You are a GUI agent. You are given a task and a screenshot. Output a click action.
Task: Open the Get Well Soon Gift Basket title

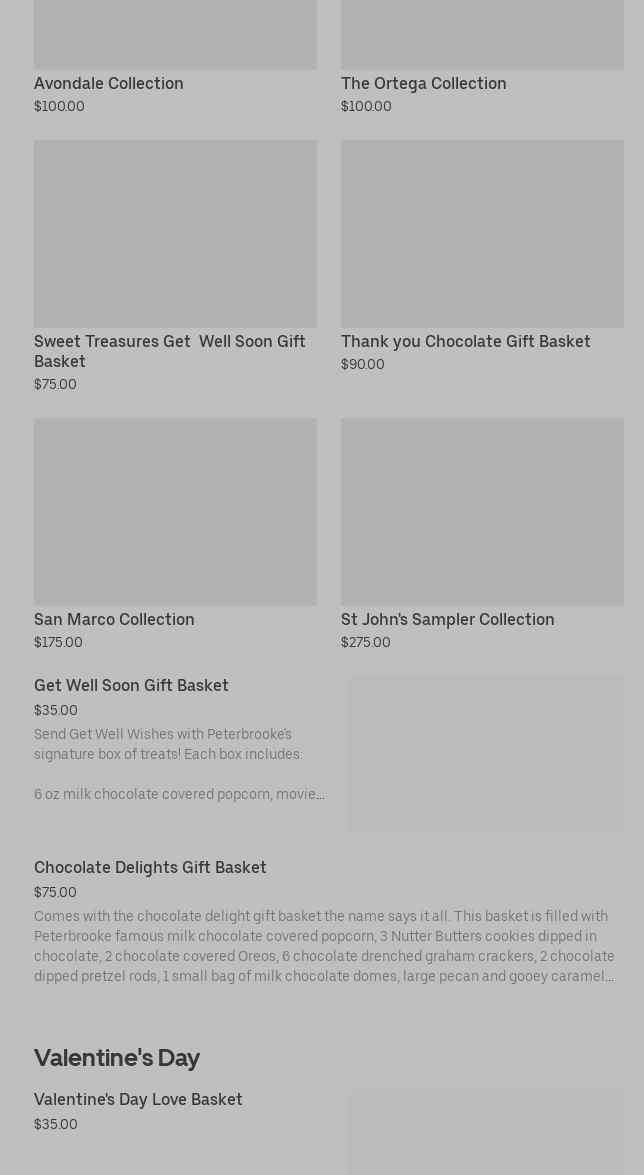(131, 686)
